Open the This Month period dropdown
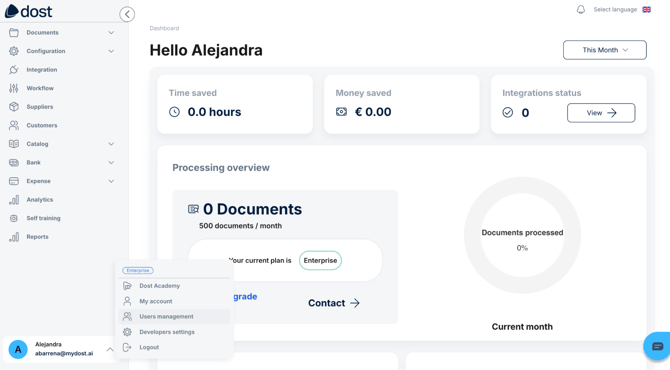This screenshot has height=370, width=670. coord(605,50)
